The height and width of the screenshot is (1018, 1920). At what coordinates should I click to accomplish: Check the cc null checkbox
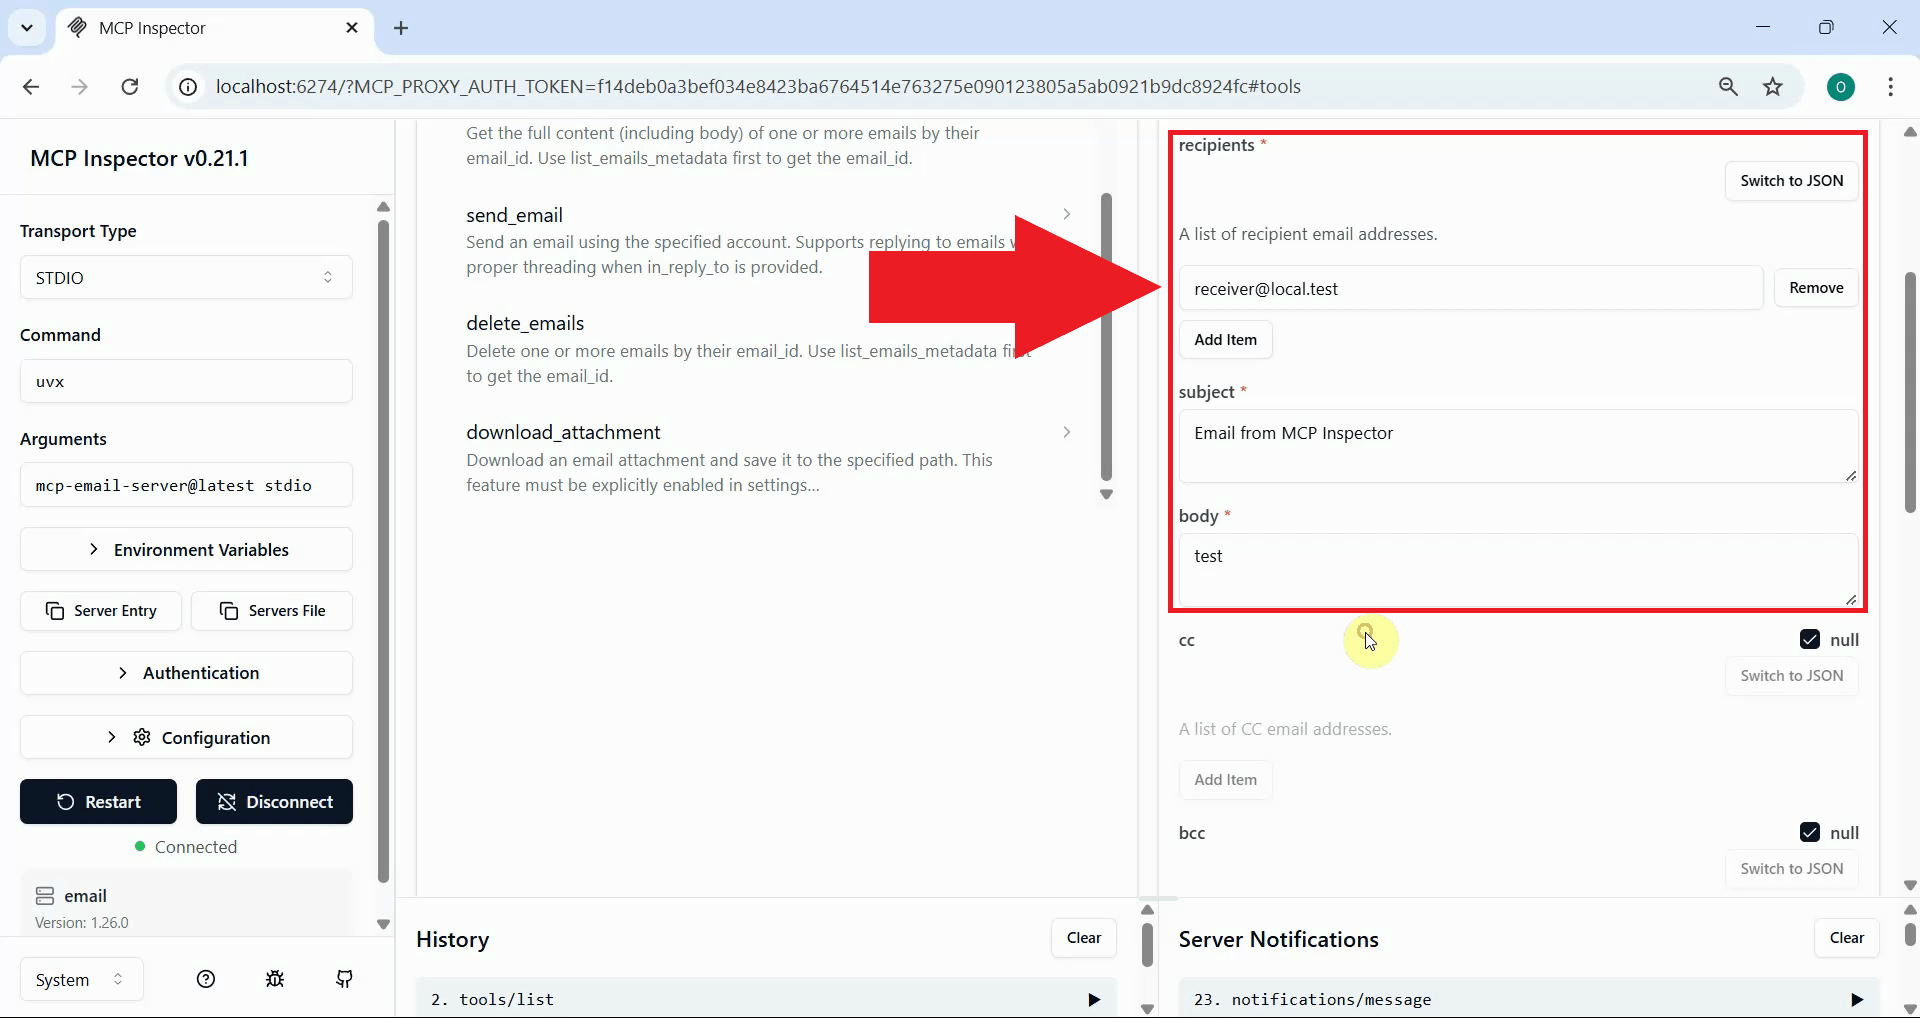click(1811, 639)
